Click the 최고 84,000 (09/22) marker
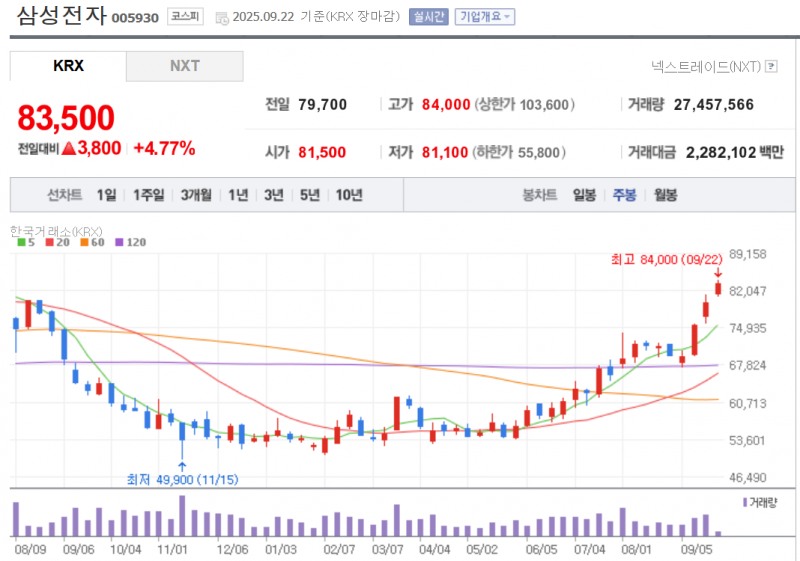The width and height of the screenshot is (800, 561). click(666, 260)
